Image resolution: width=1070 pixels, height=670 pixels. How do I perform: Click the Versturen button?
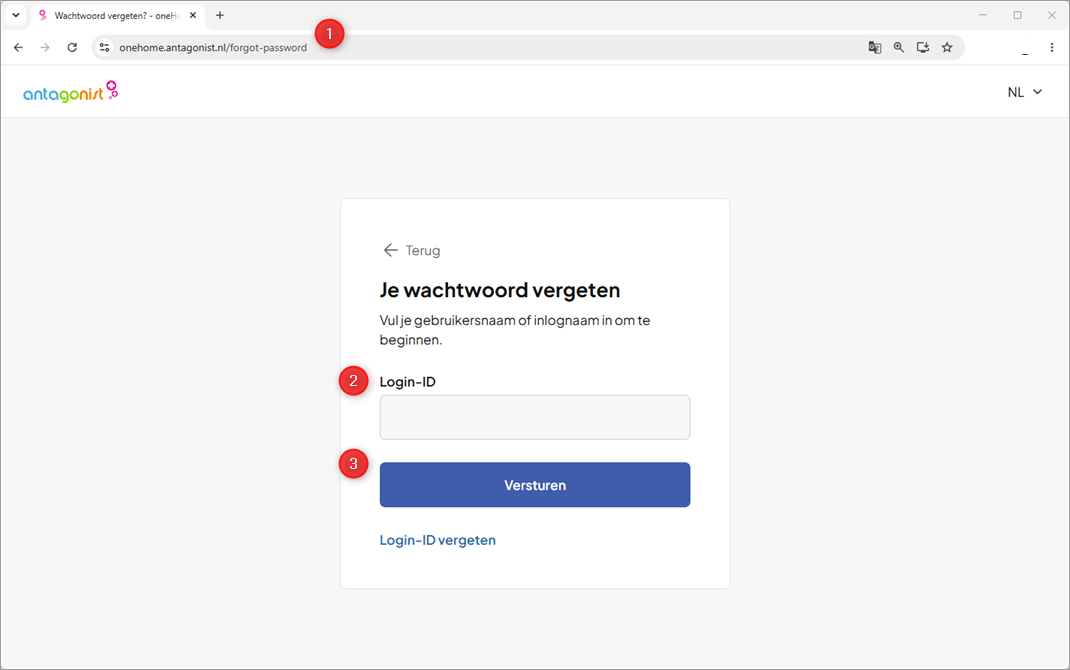coord(535,485)
